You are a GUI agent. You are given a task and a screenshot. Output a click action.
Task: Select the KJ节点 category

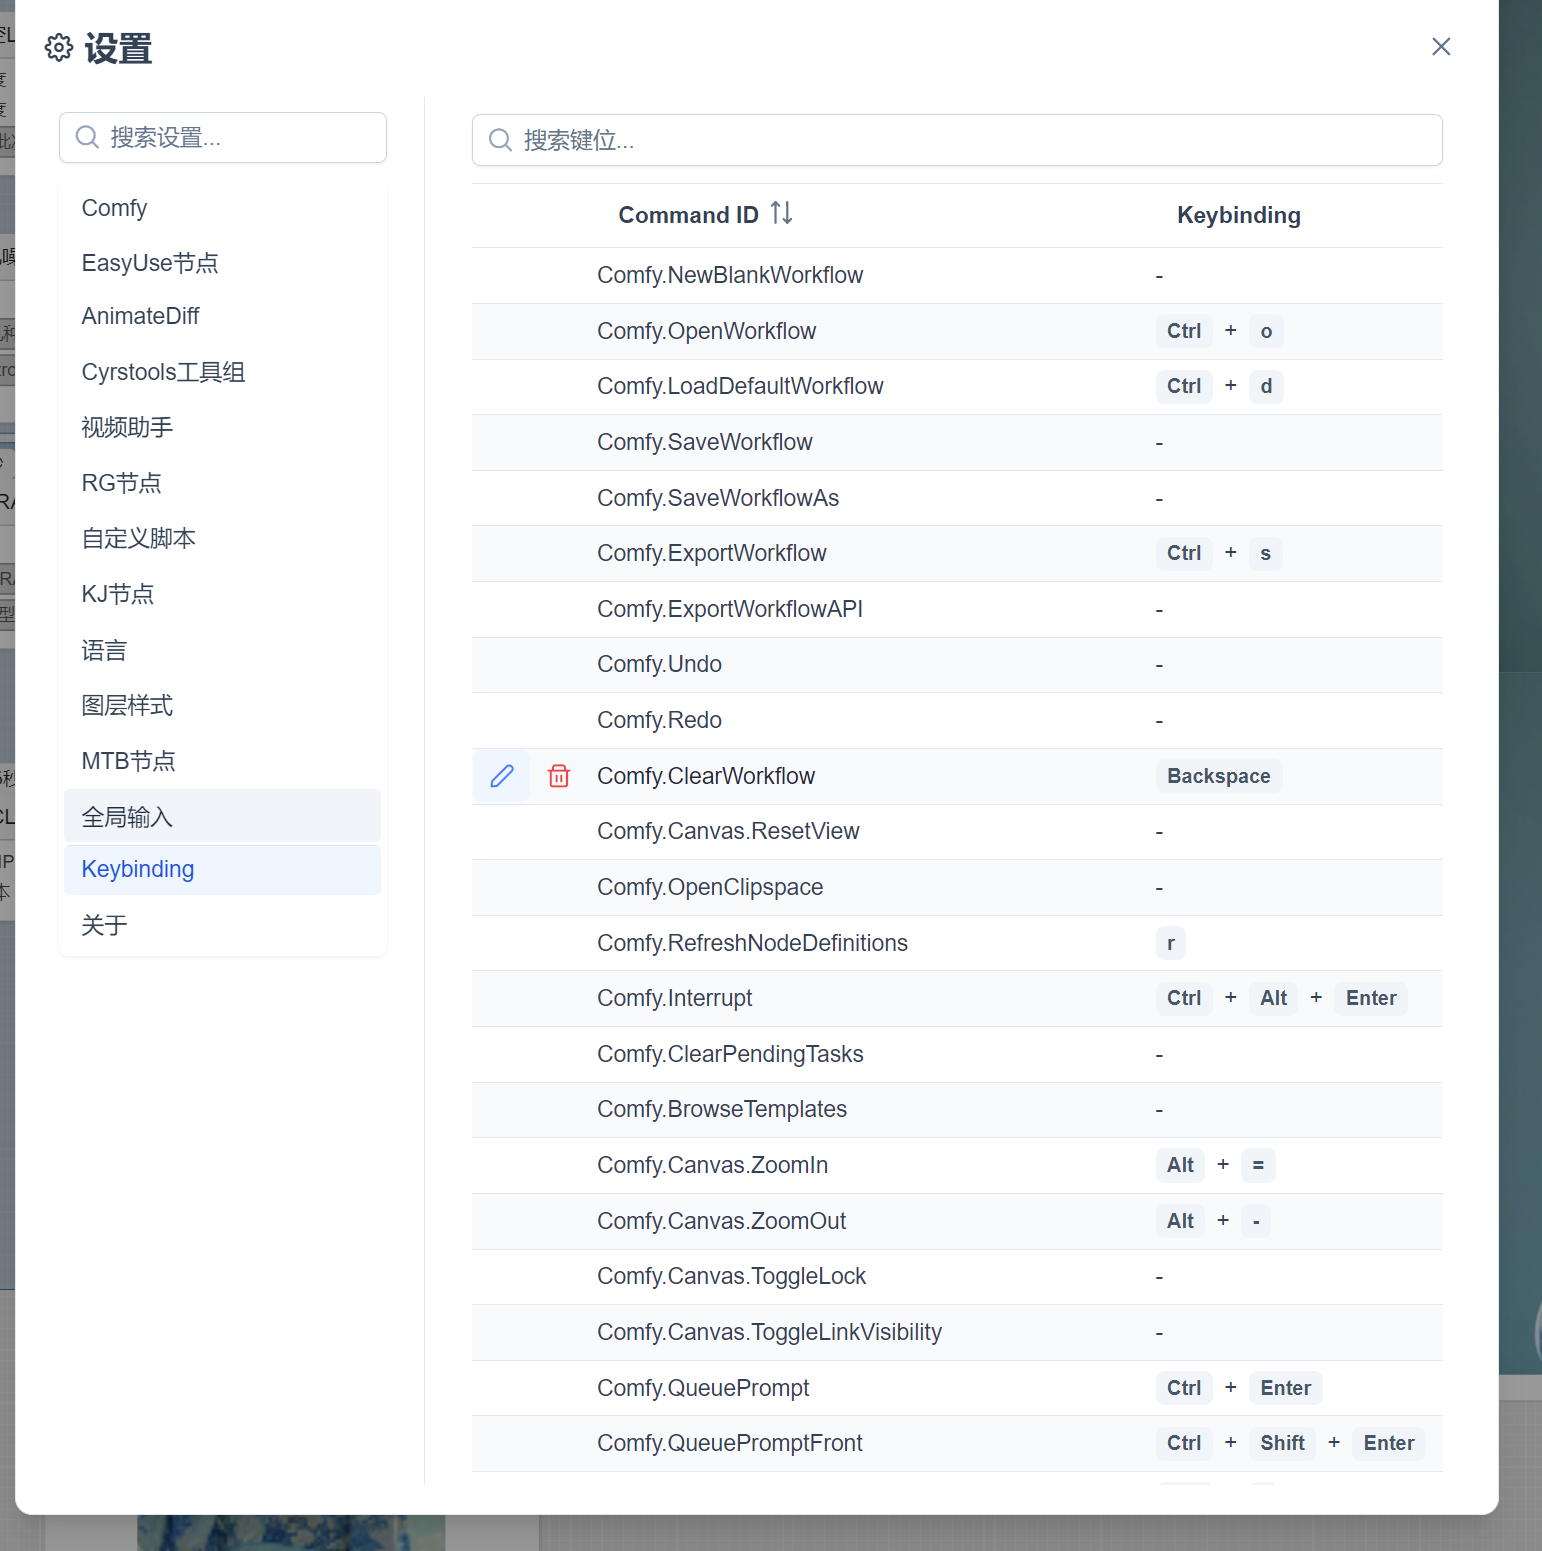tap(117, 593)
